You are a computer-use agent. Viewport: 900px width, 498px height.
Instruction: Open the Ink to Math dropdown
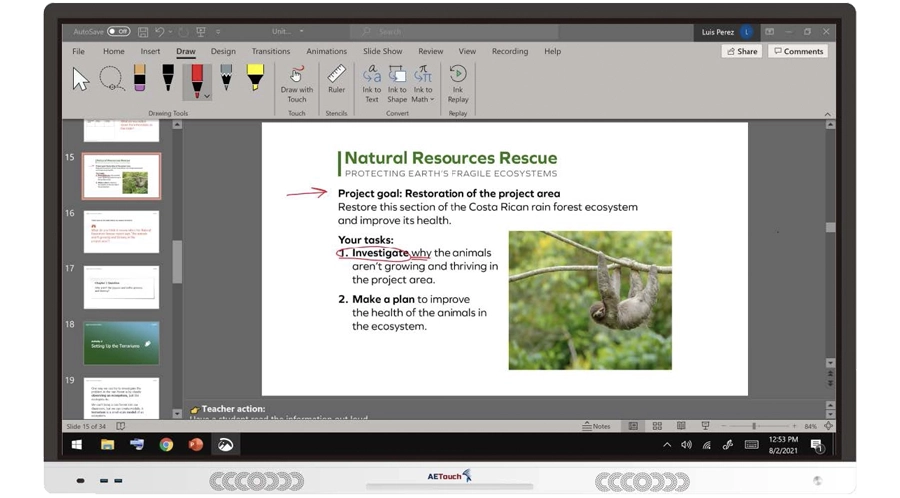[x=423, y=99]
